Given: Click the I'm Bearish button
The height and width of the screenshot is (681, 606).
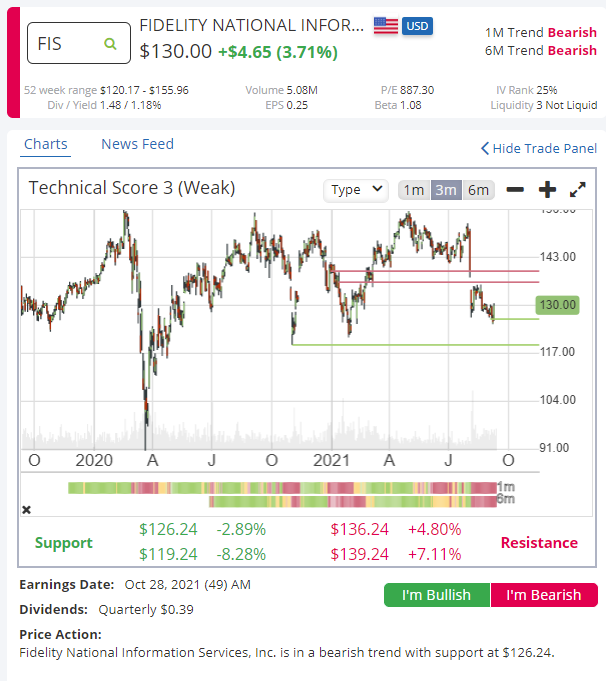Looking at the screenshot, I should click(544, 595).
